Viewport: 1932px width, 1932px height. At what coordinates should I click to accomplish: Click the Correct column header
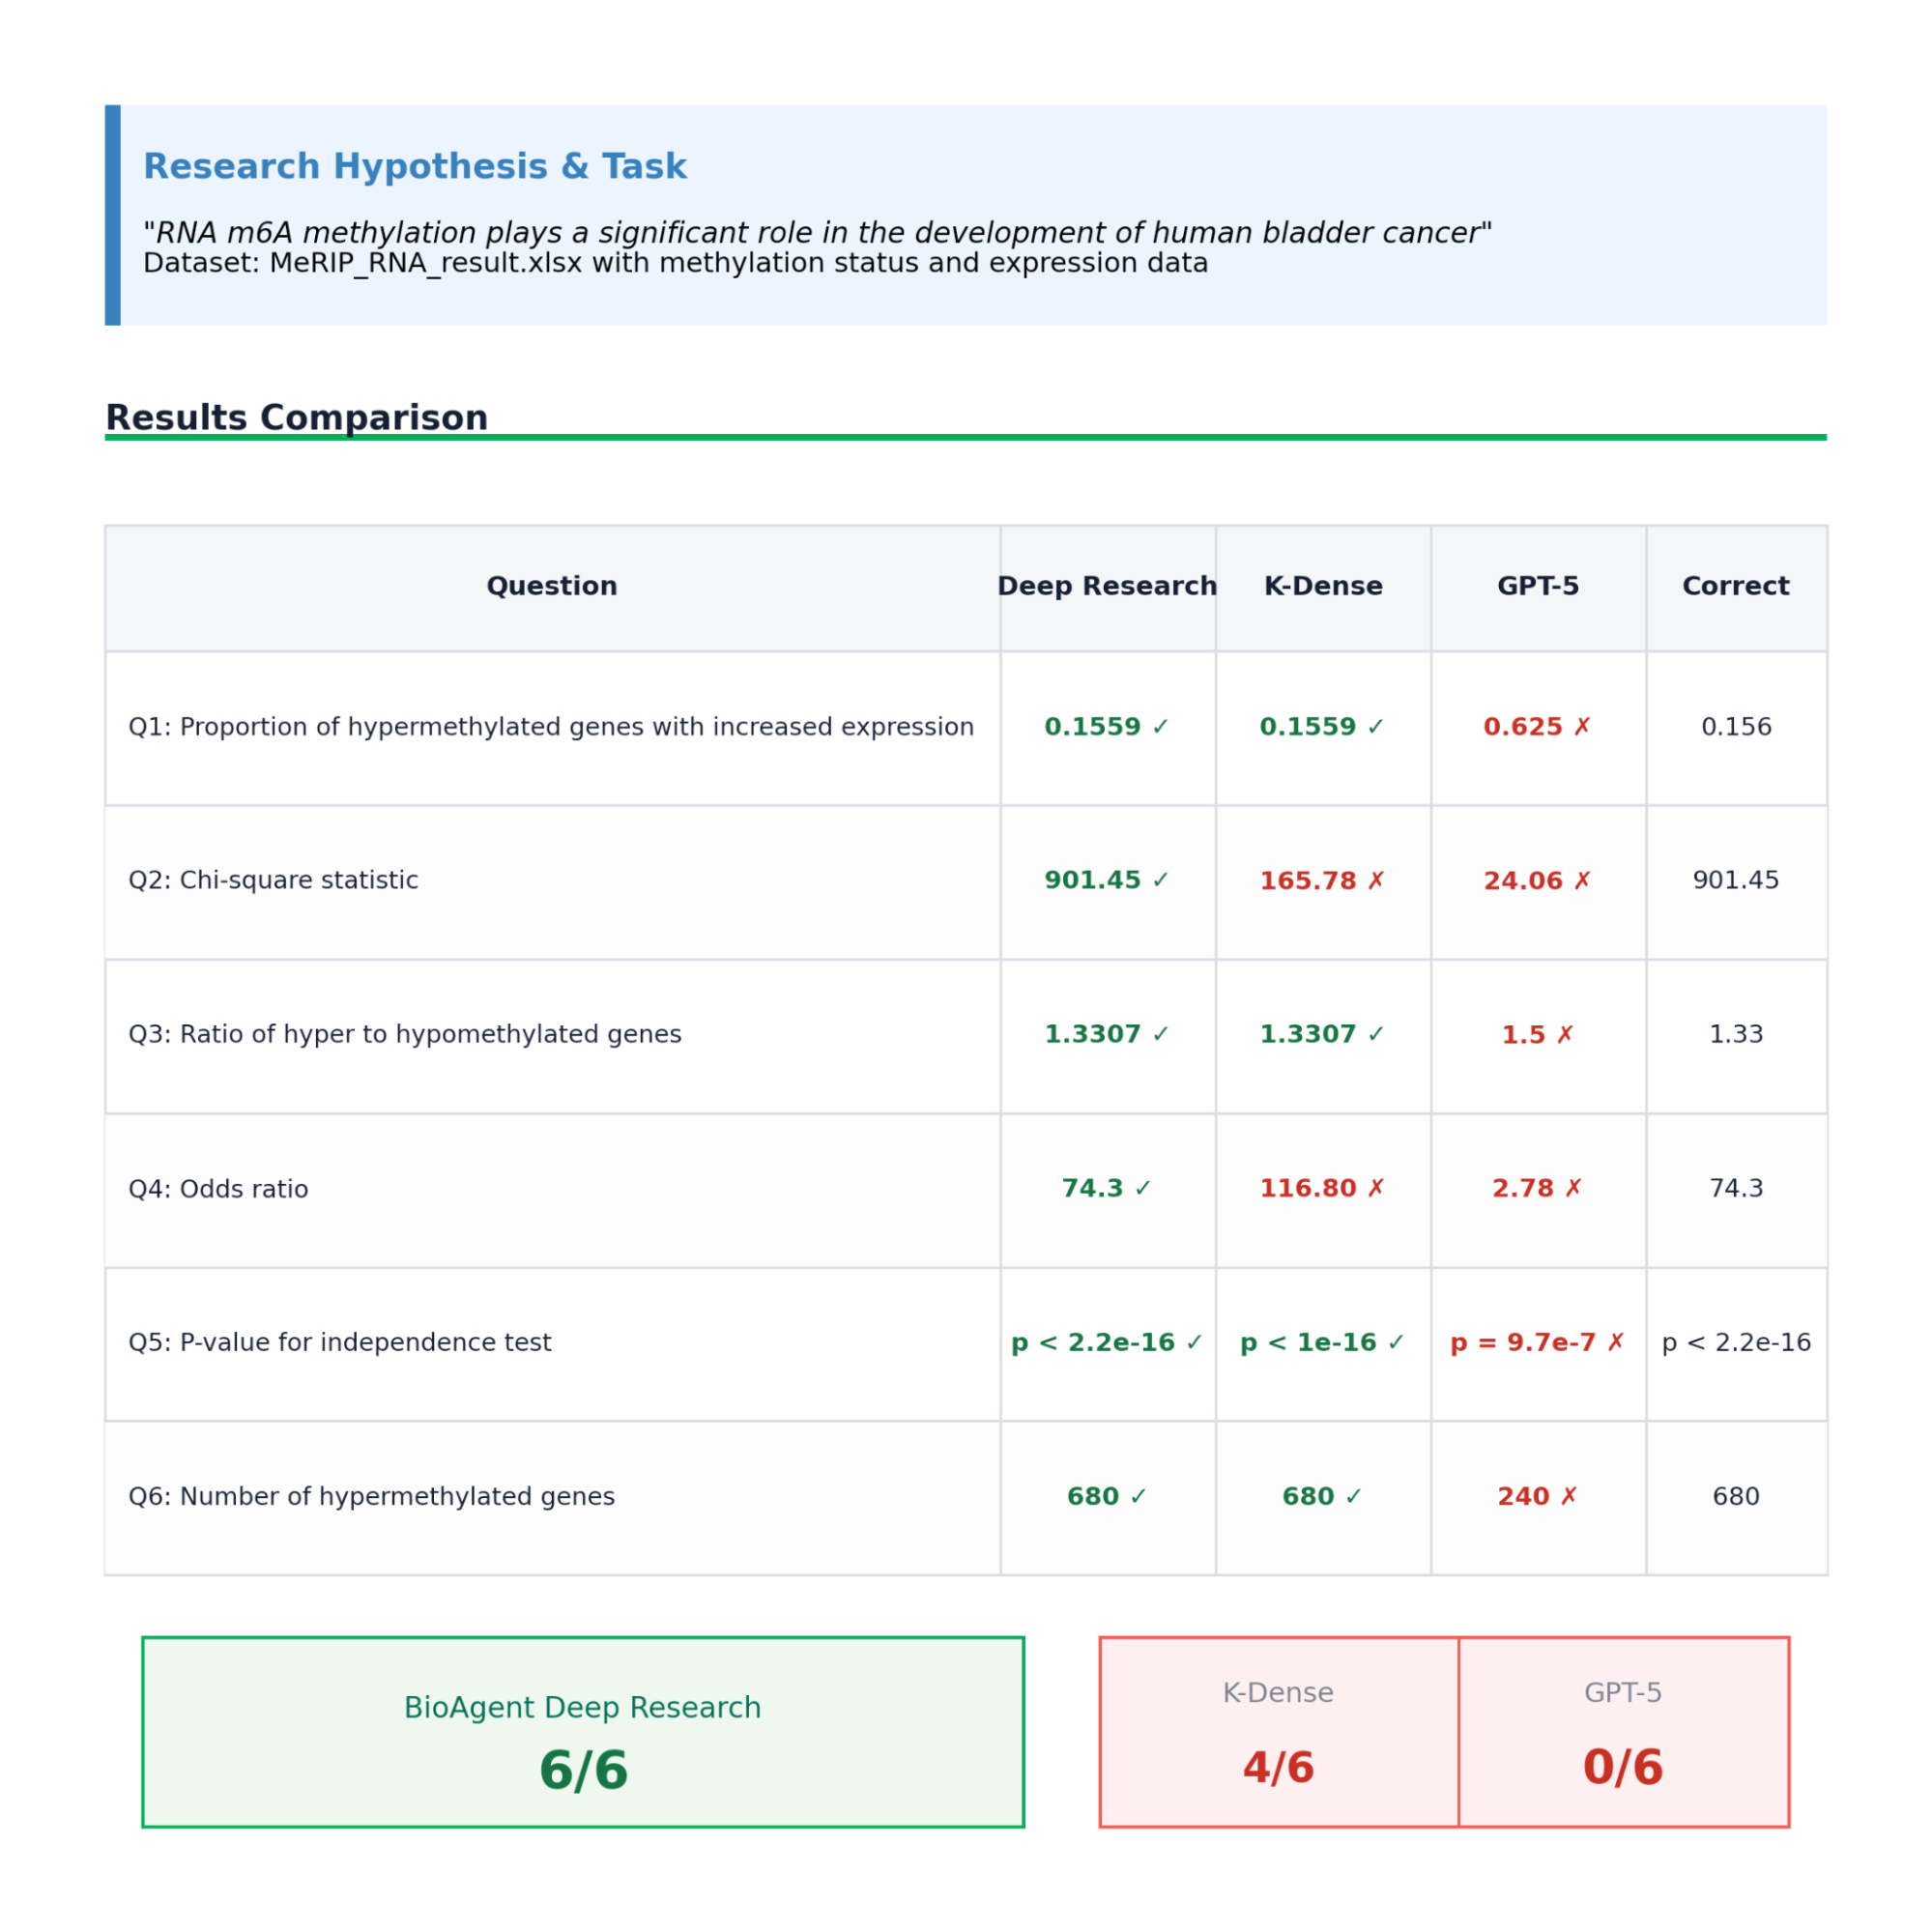coord(1735,587)
